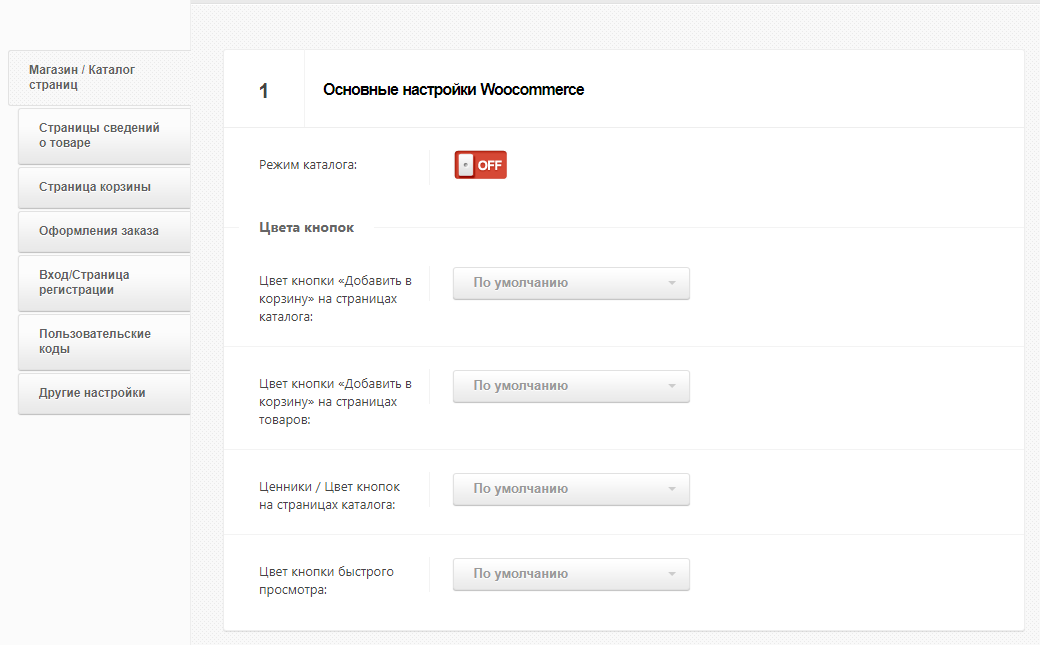Open the catalog pages add-to-cart color dropdown
Screen dimensions: 1040x645
point(571,283)
